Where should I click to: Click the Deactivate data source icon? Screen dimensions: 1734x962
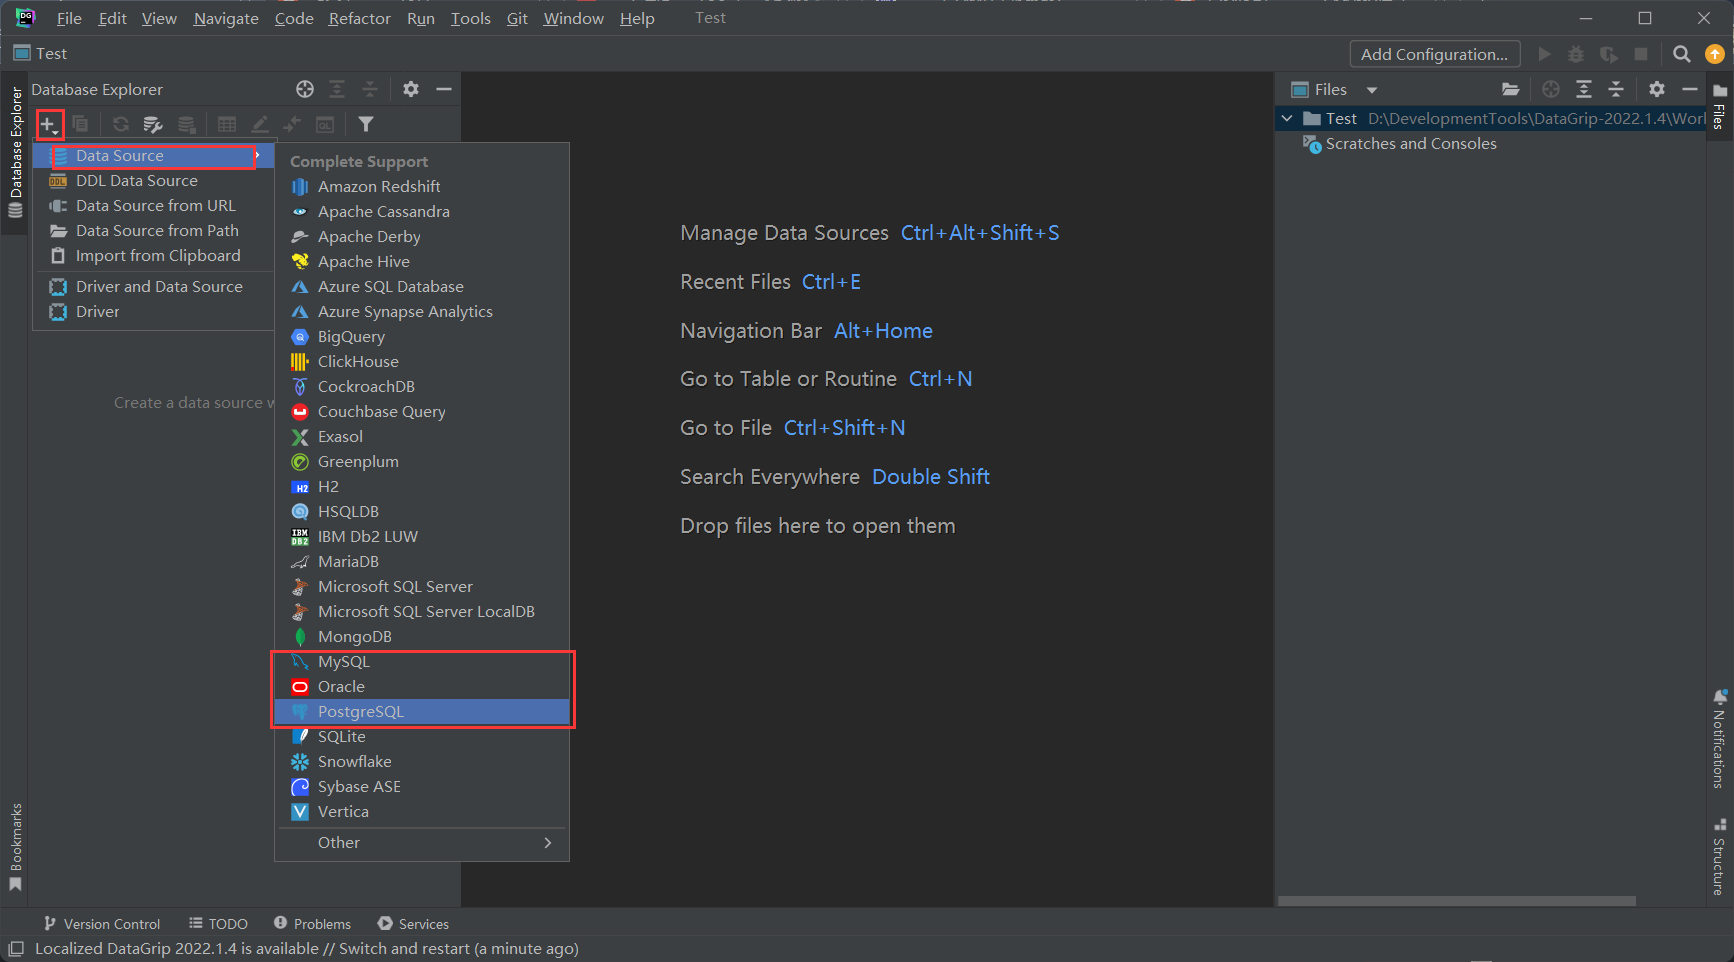[186, 124]
